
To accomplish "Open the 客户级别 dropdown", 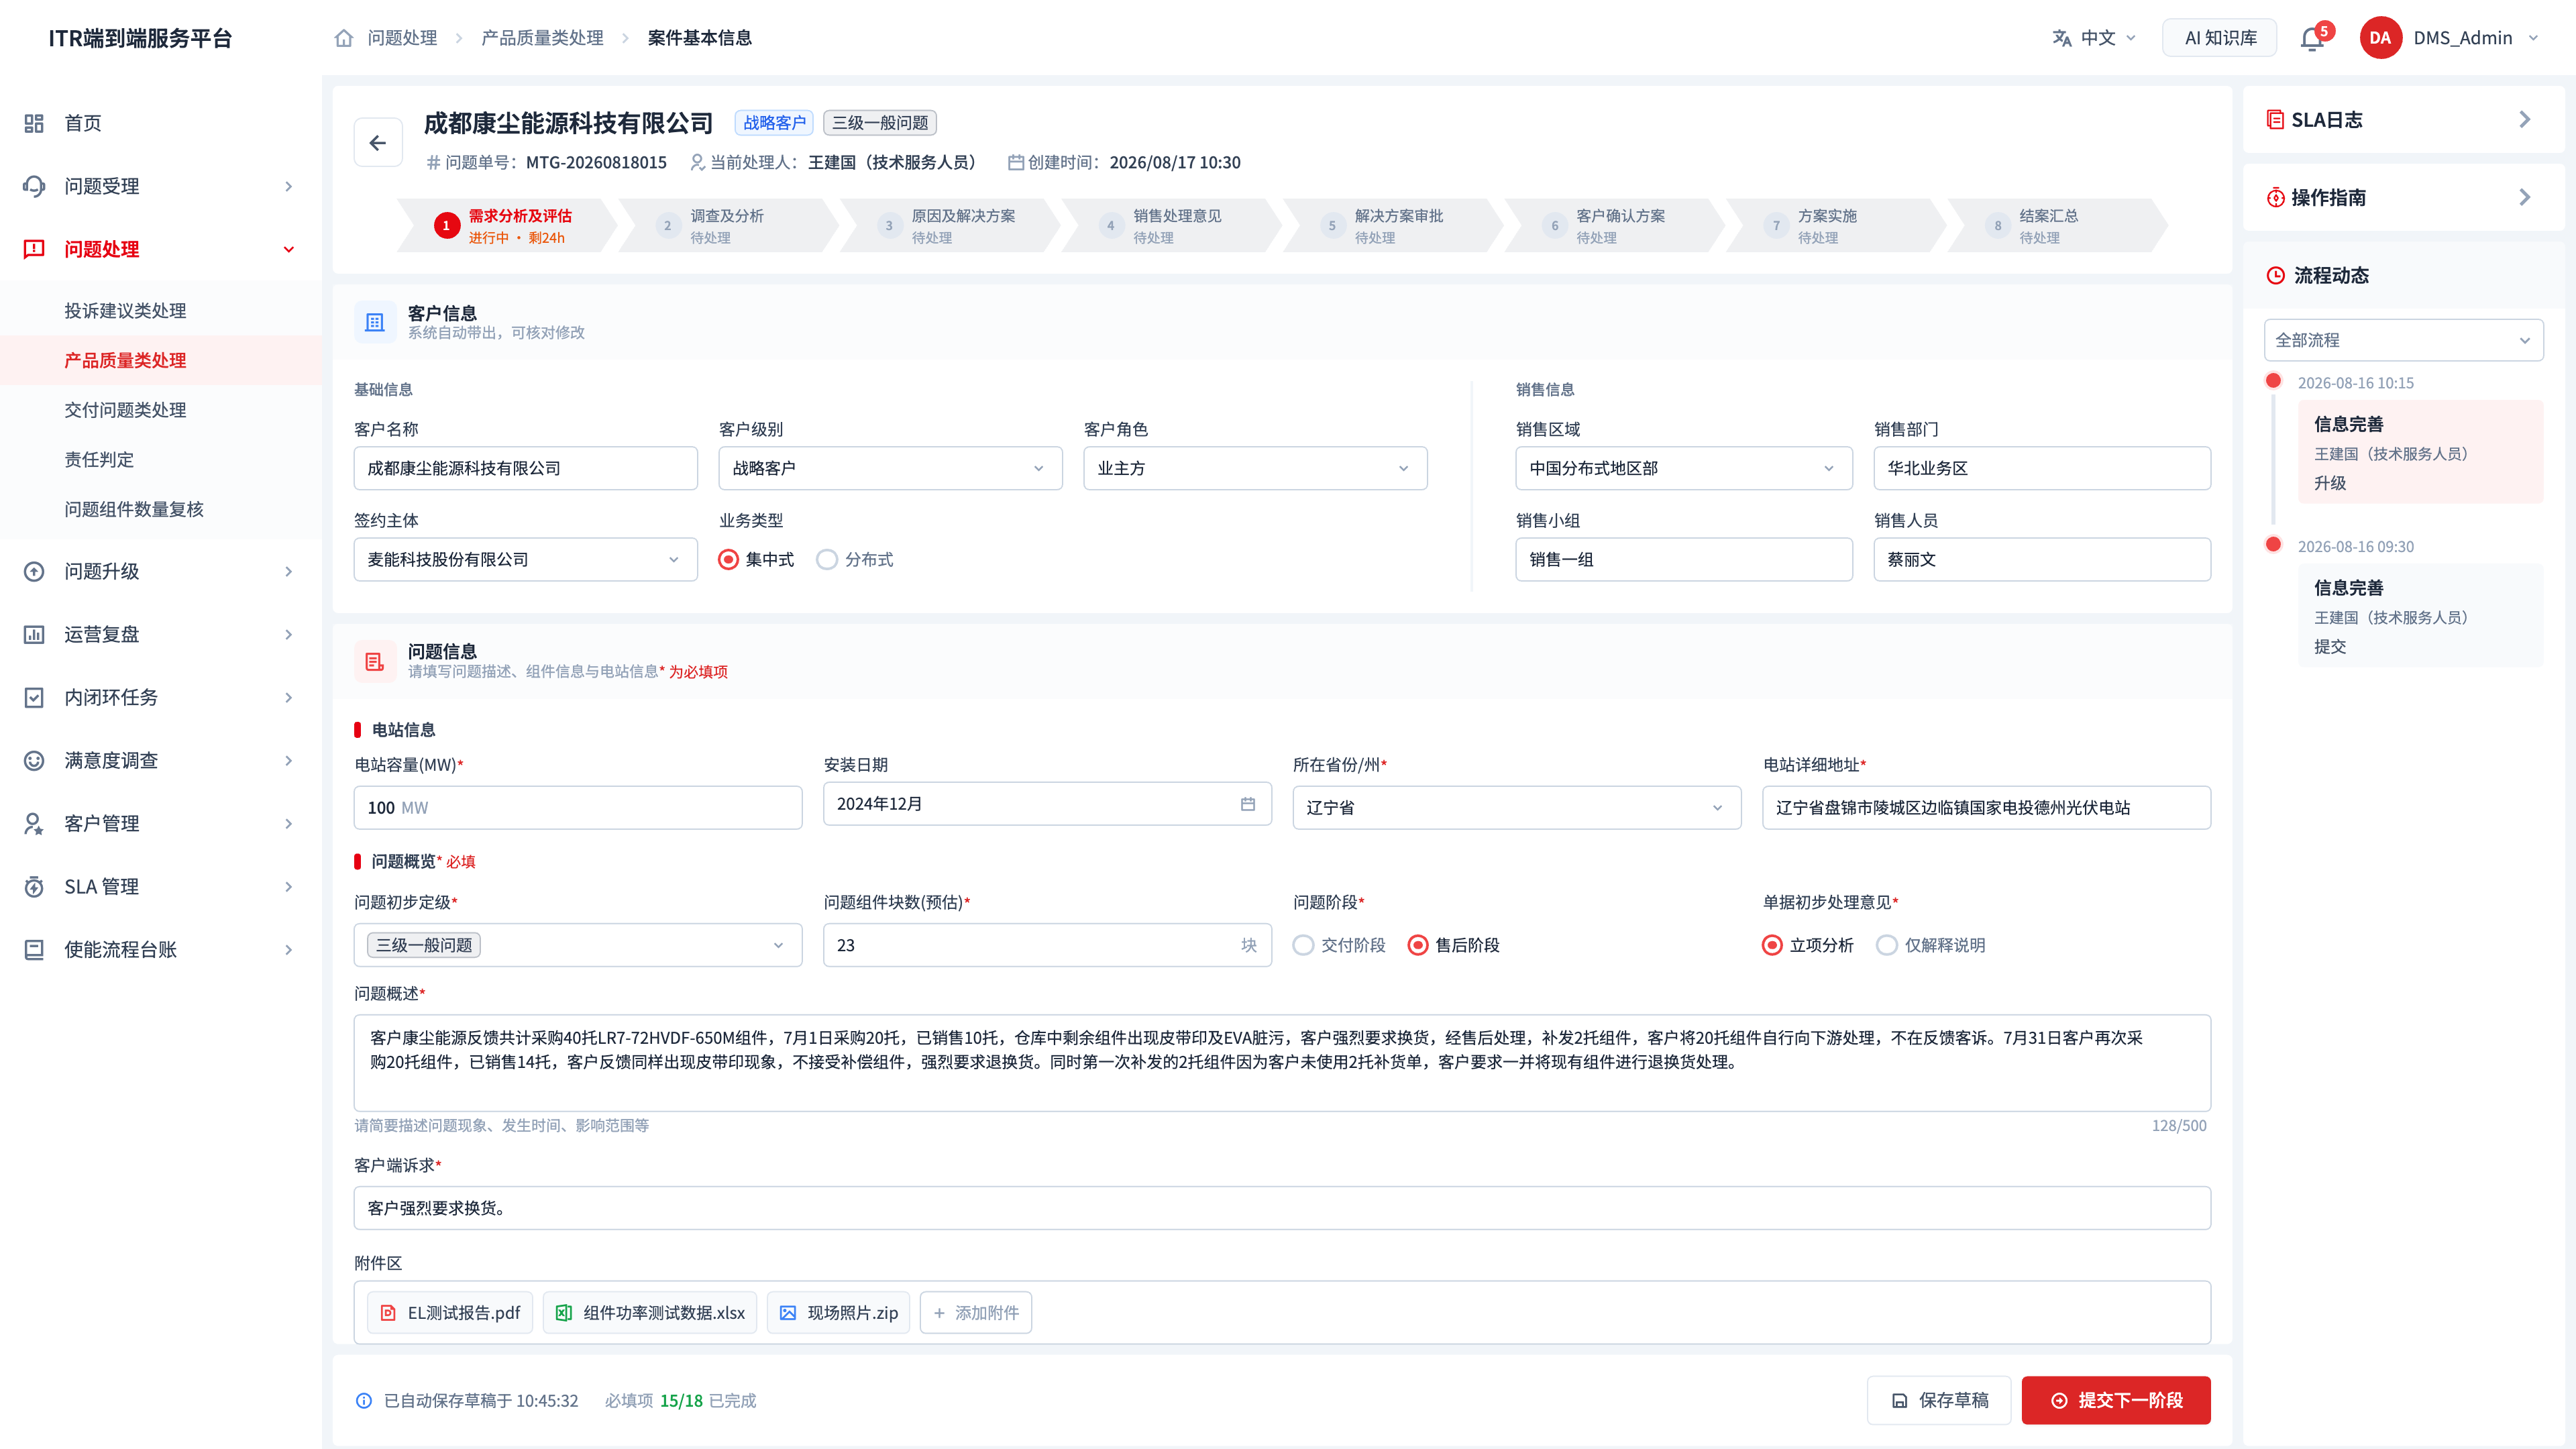I will tap(890, 469).
